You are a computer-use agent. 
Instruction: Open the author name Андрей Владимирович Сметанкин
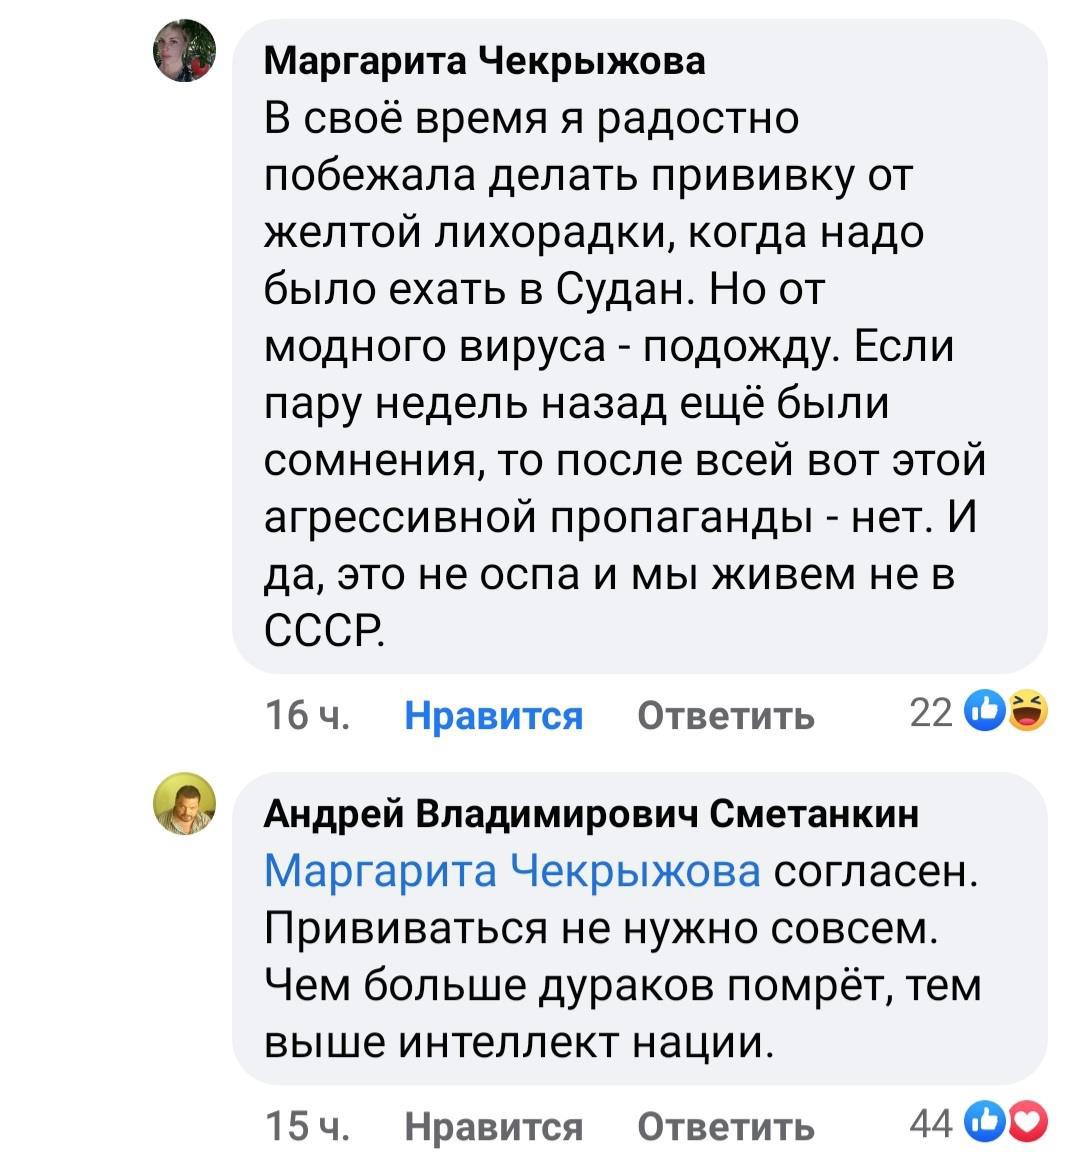(x=591, y=815)
